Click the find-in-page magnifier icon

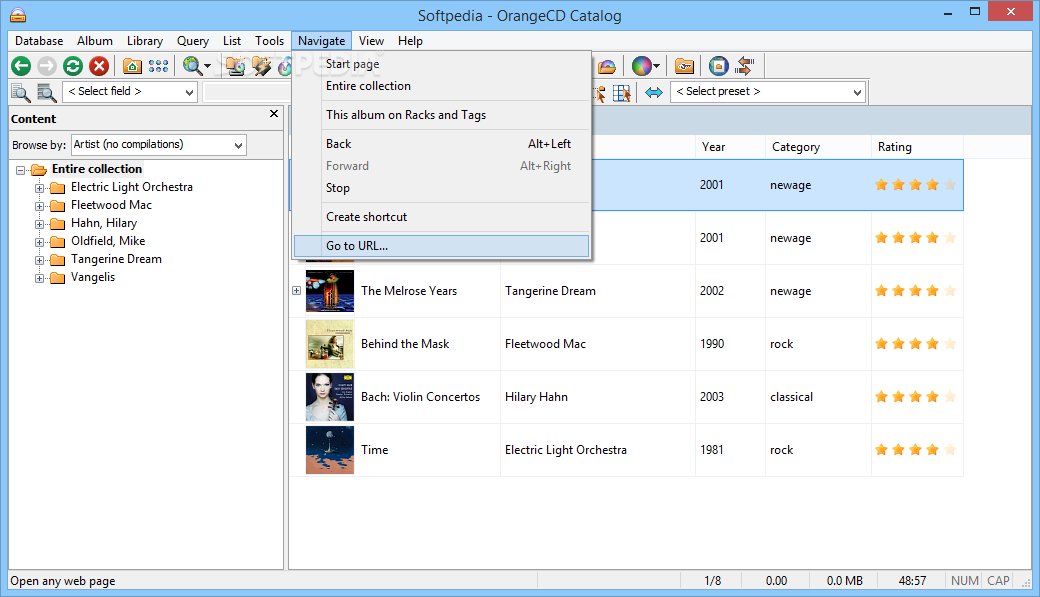[21, 92]
